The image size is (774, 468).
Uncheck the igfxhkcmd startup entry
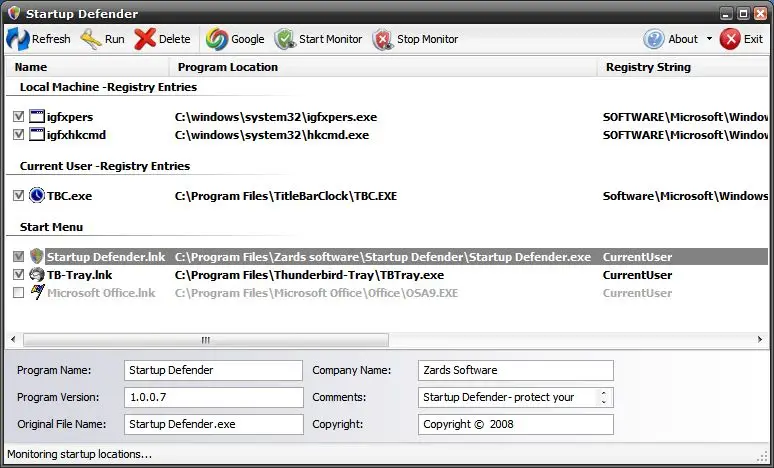coord(18,135)
